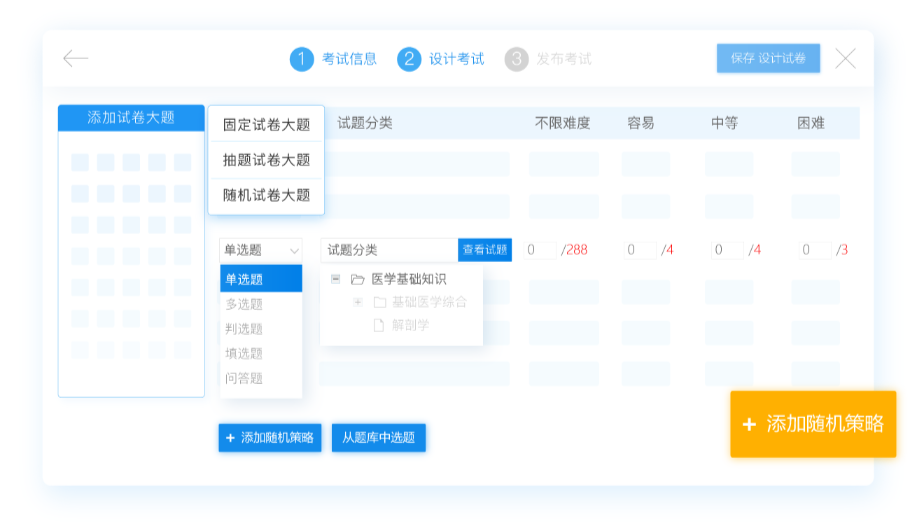This screenshot has height=529, width=918.
Task: Click the 不限难度 count input box
Action: point(541,250)
